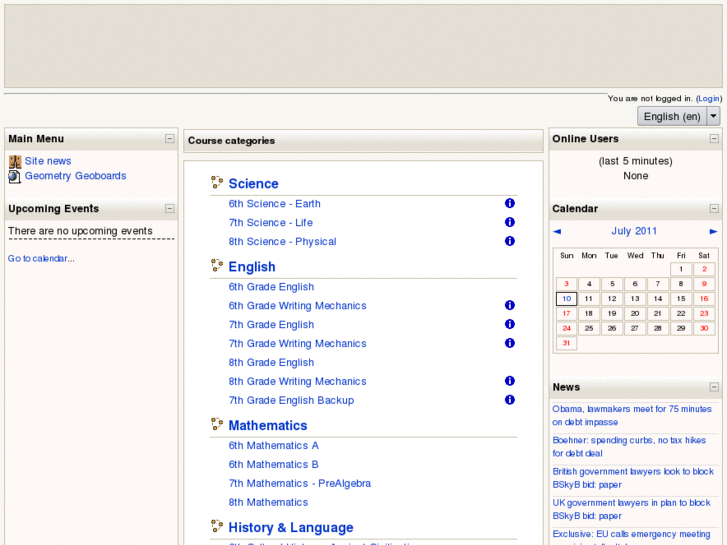727x545 pixels.
Task: Click info icon for 7th Grade English Backup
Action: click(510, 400)
